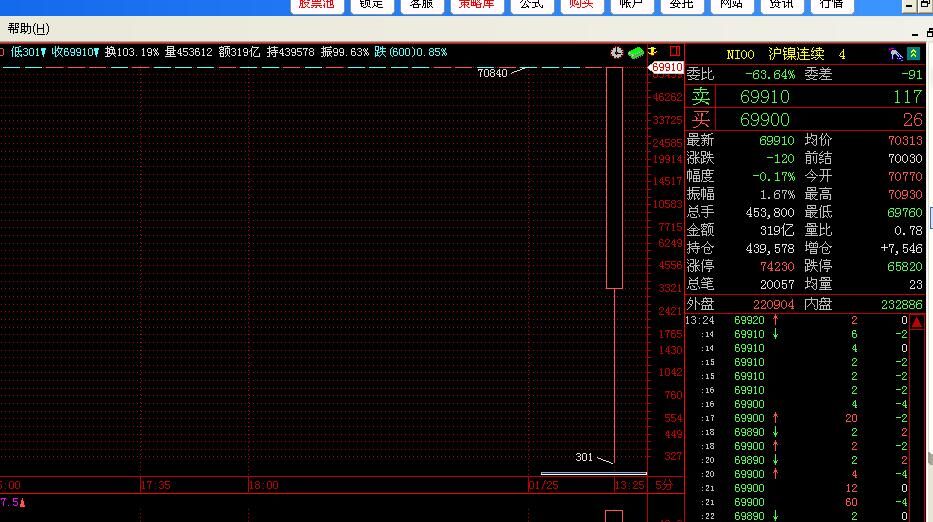
Task: Click the 沪镍连续 contract name header
Action: [796, 54]
